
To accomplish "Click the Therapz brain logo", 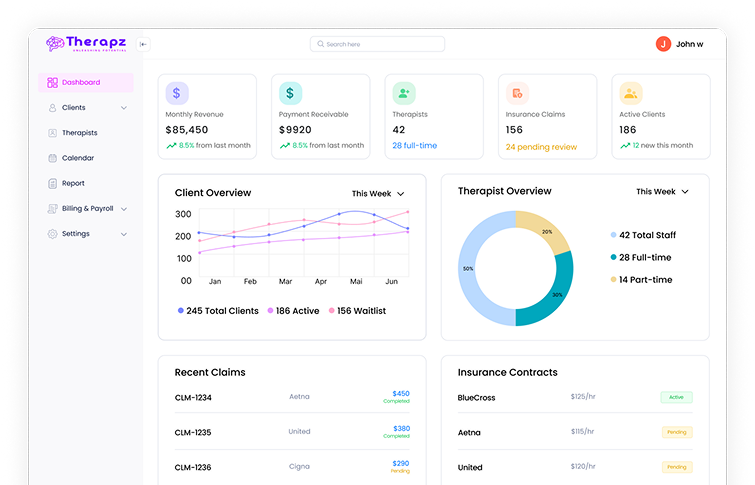I will [x=54, y=44].
